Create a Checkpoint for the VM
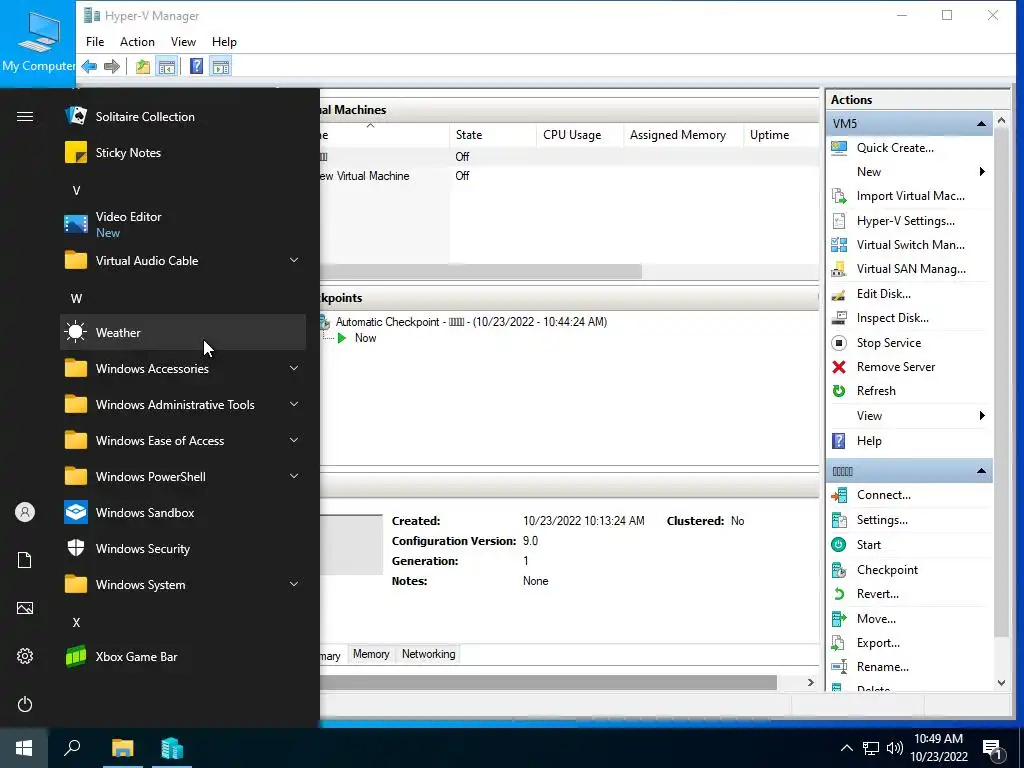 pos(887,569)
